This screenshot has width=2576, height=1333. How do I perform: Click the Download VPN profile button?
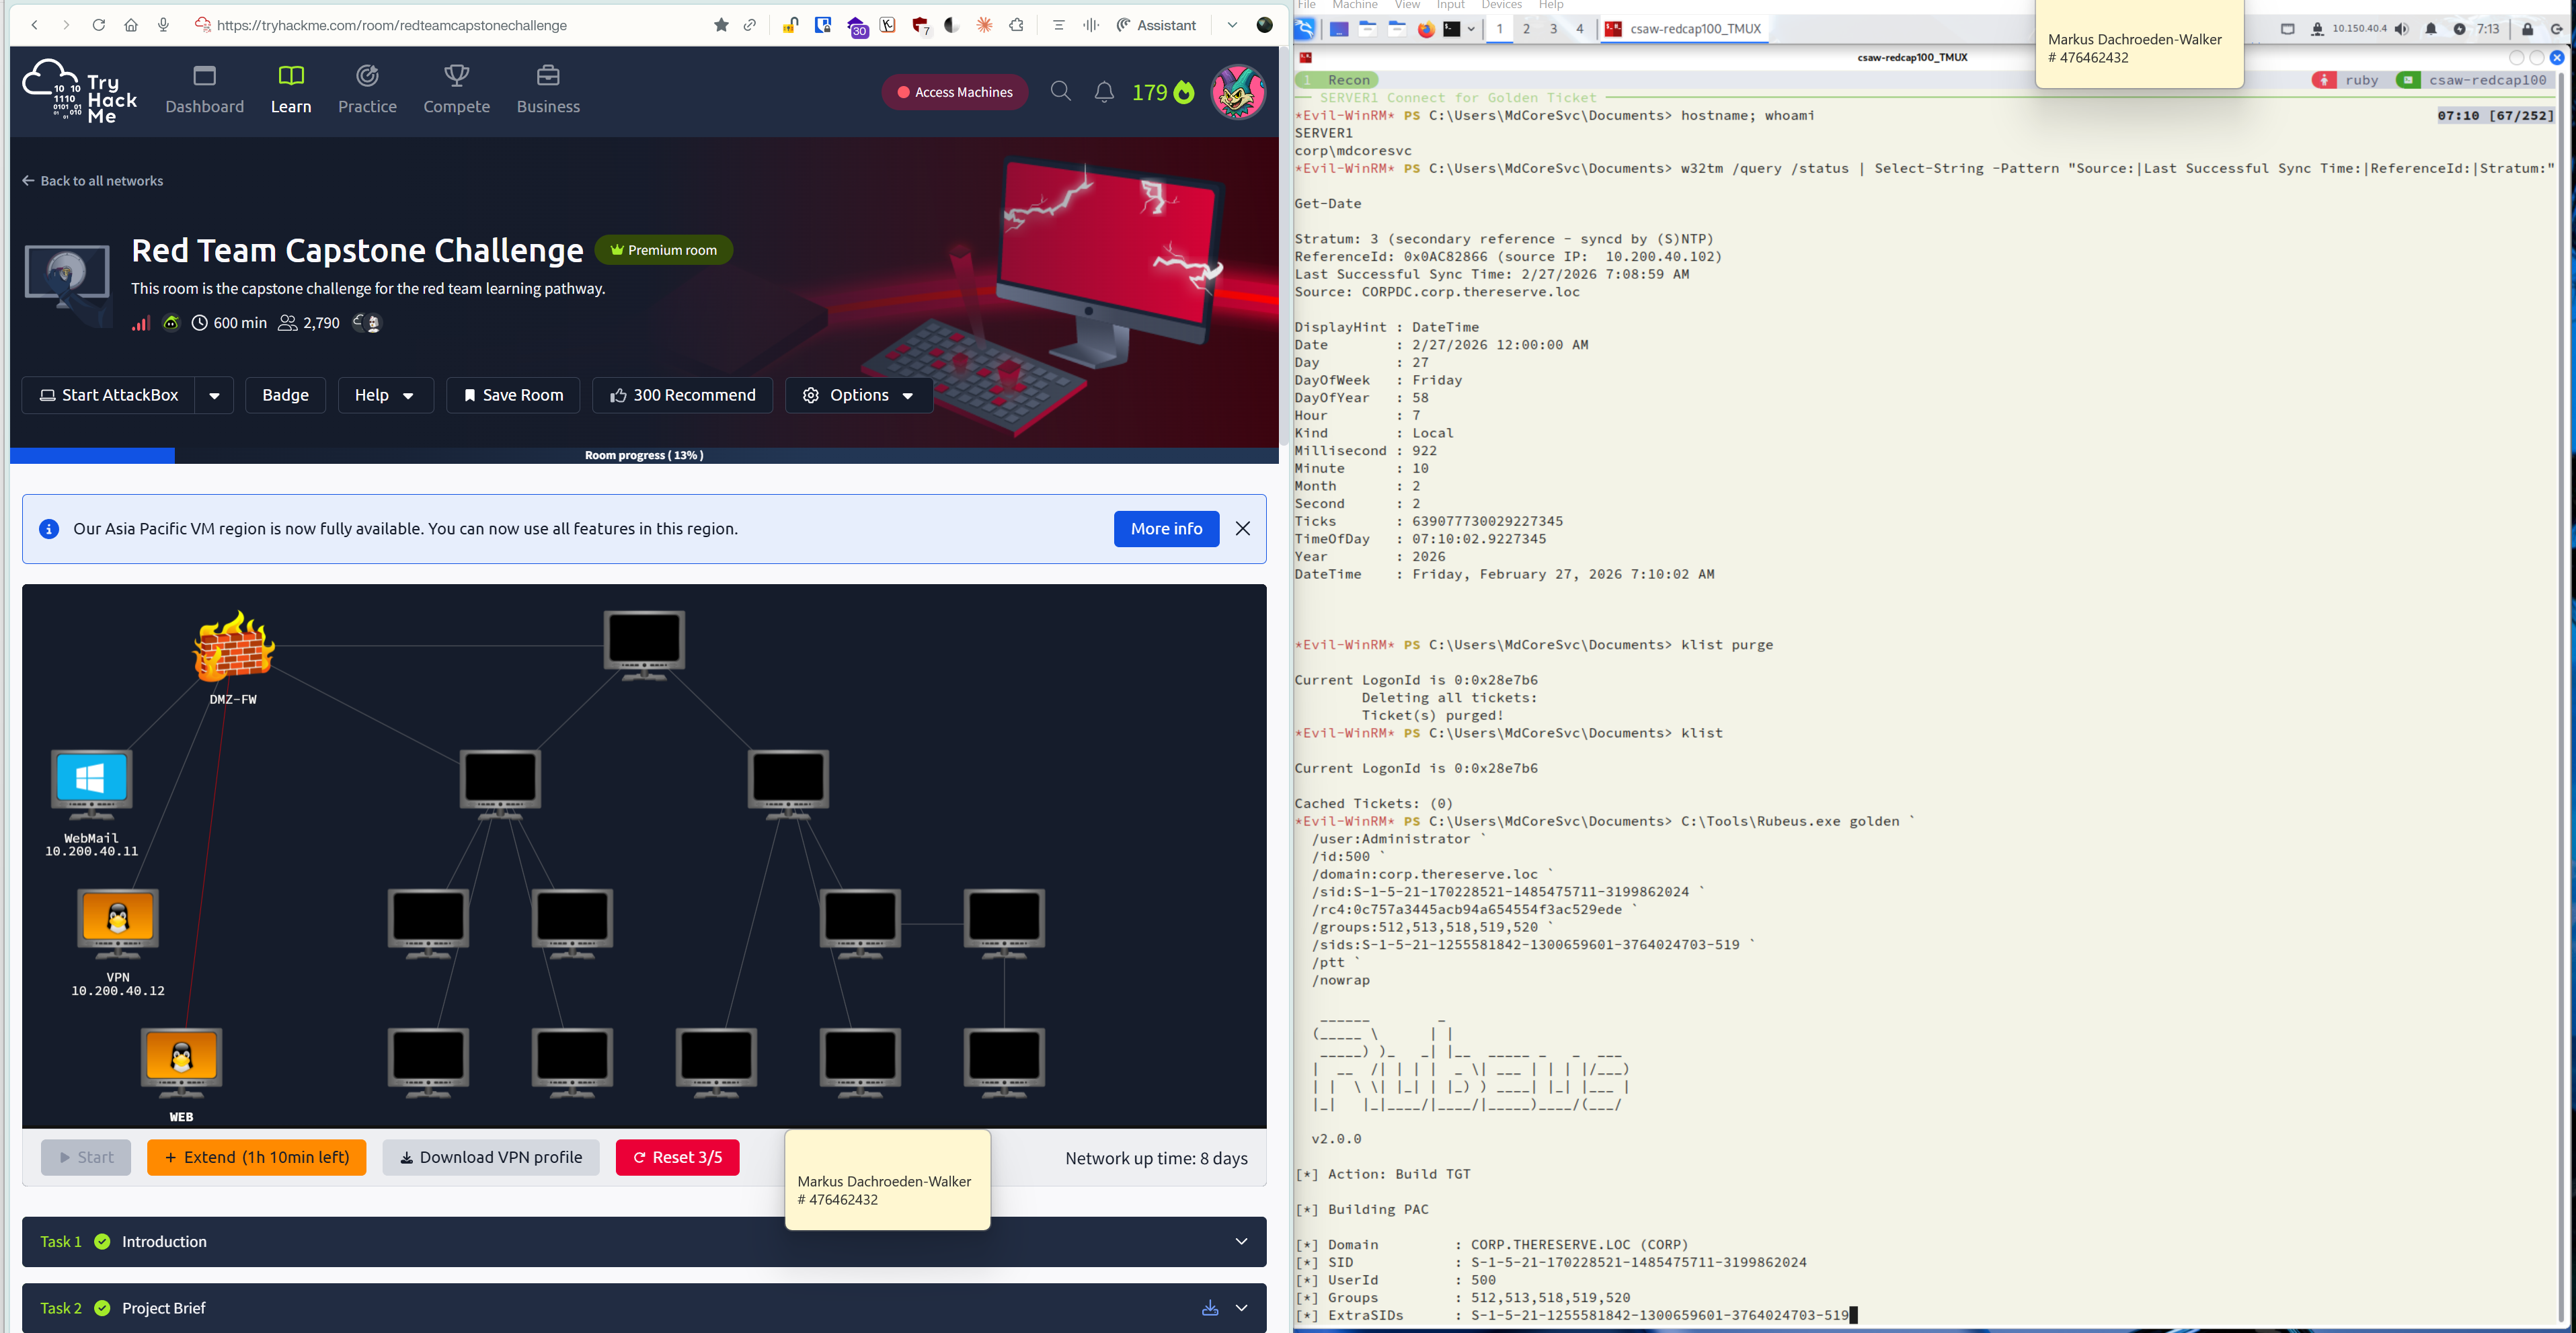490,1157
